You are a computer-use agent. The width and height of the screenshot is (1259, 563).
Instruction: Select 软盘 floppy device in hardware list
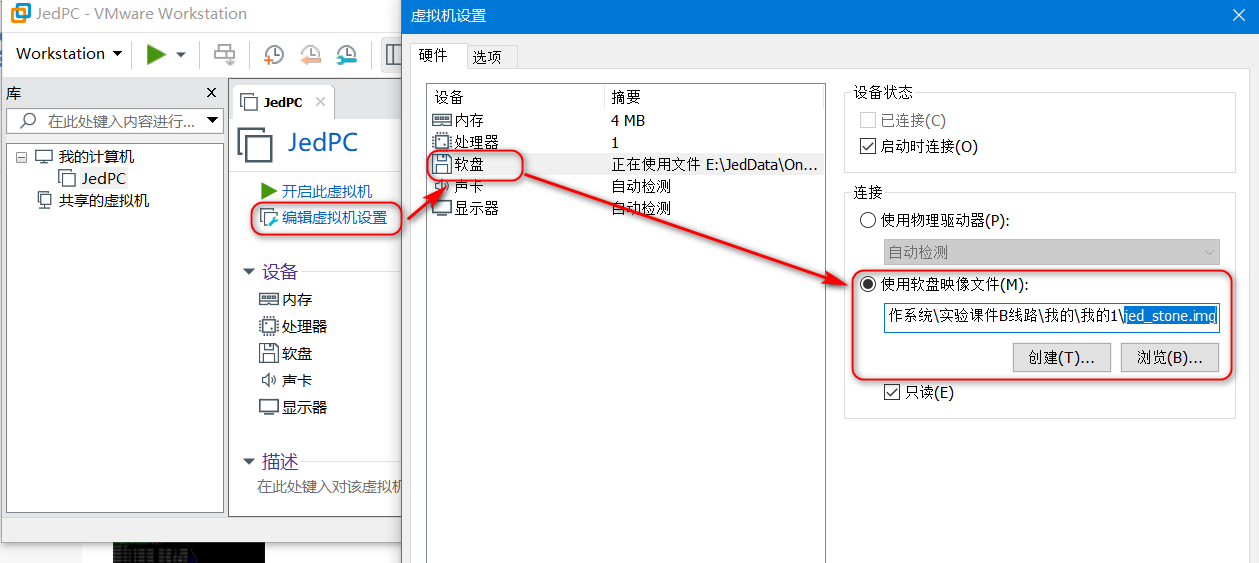point(626,164)
